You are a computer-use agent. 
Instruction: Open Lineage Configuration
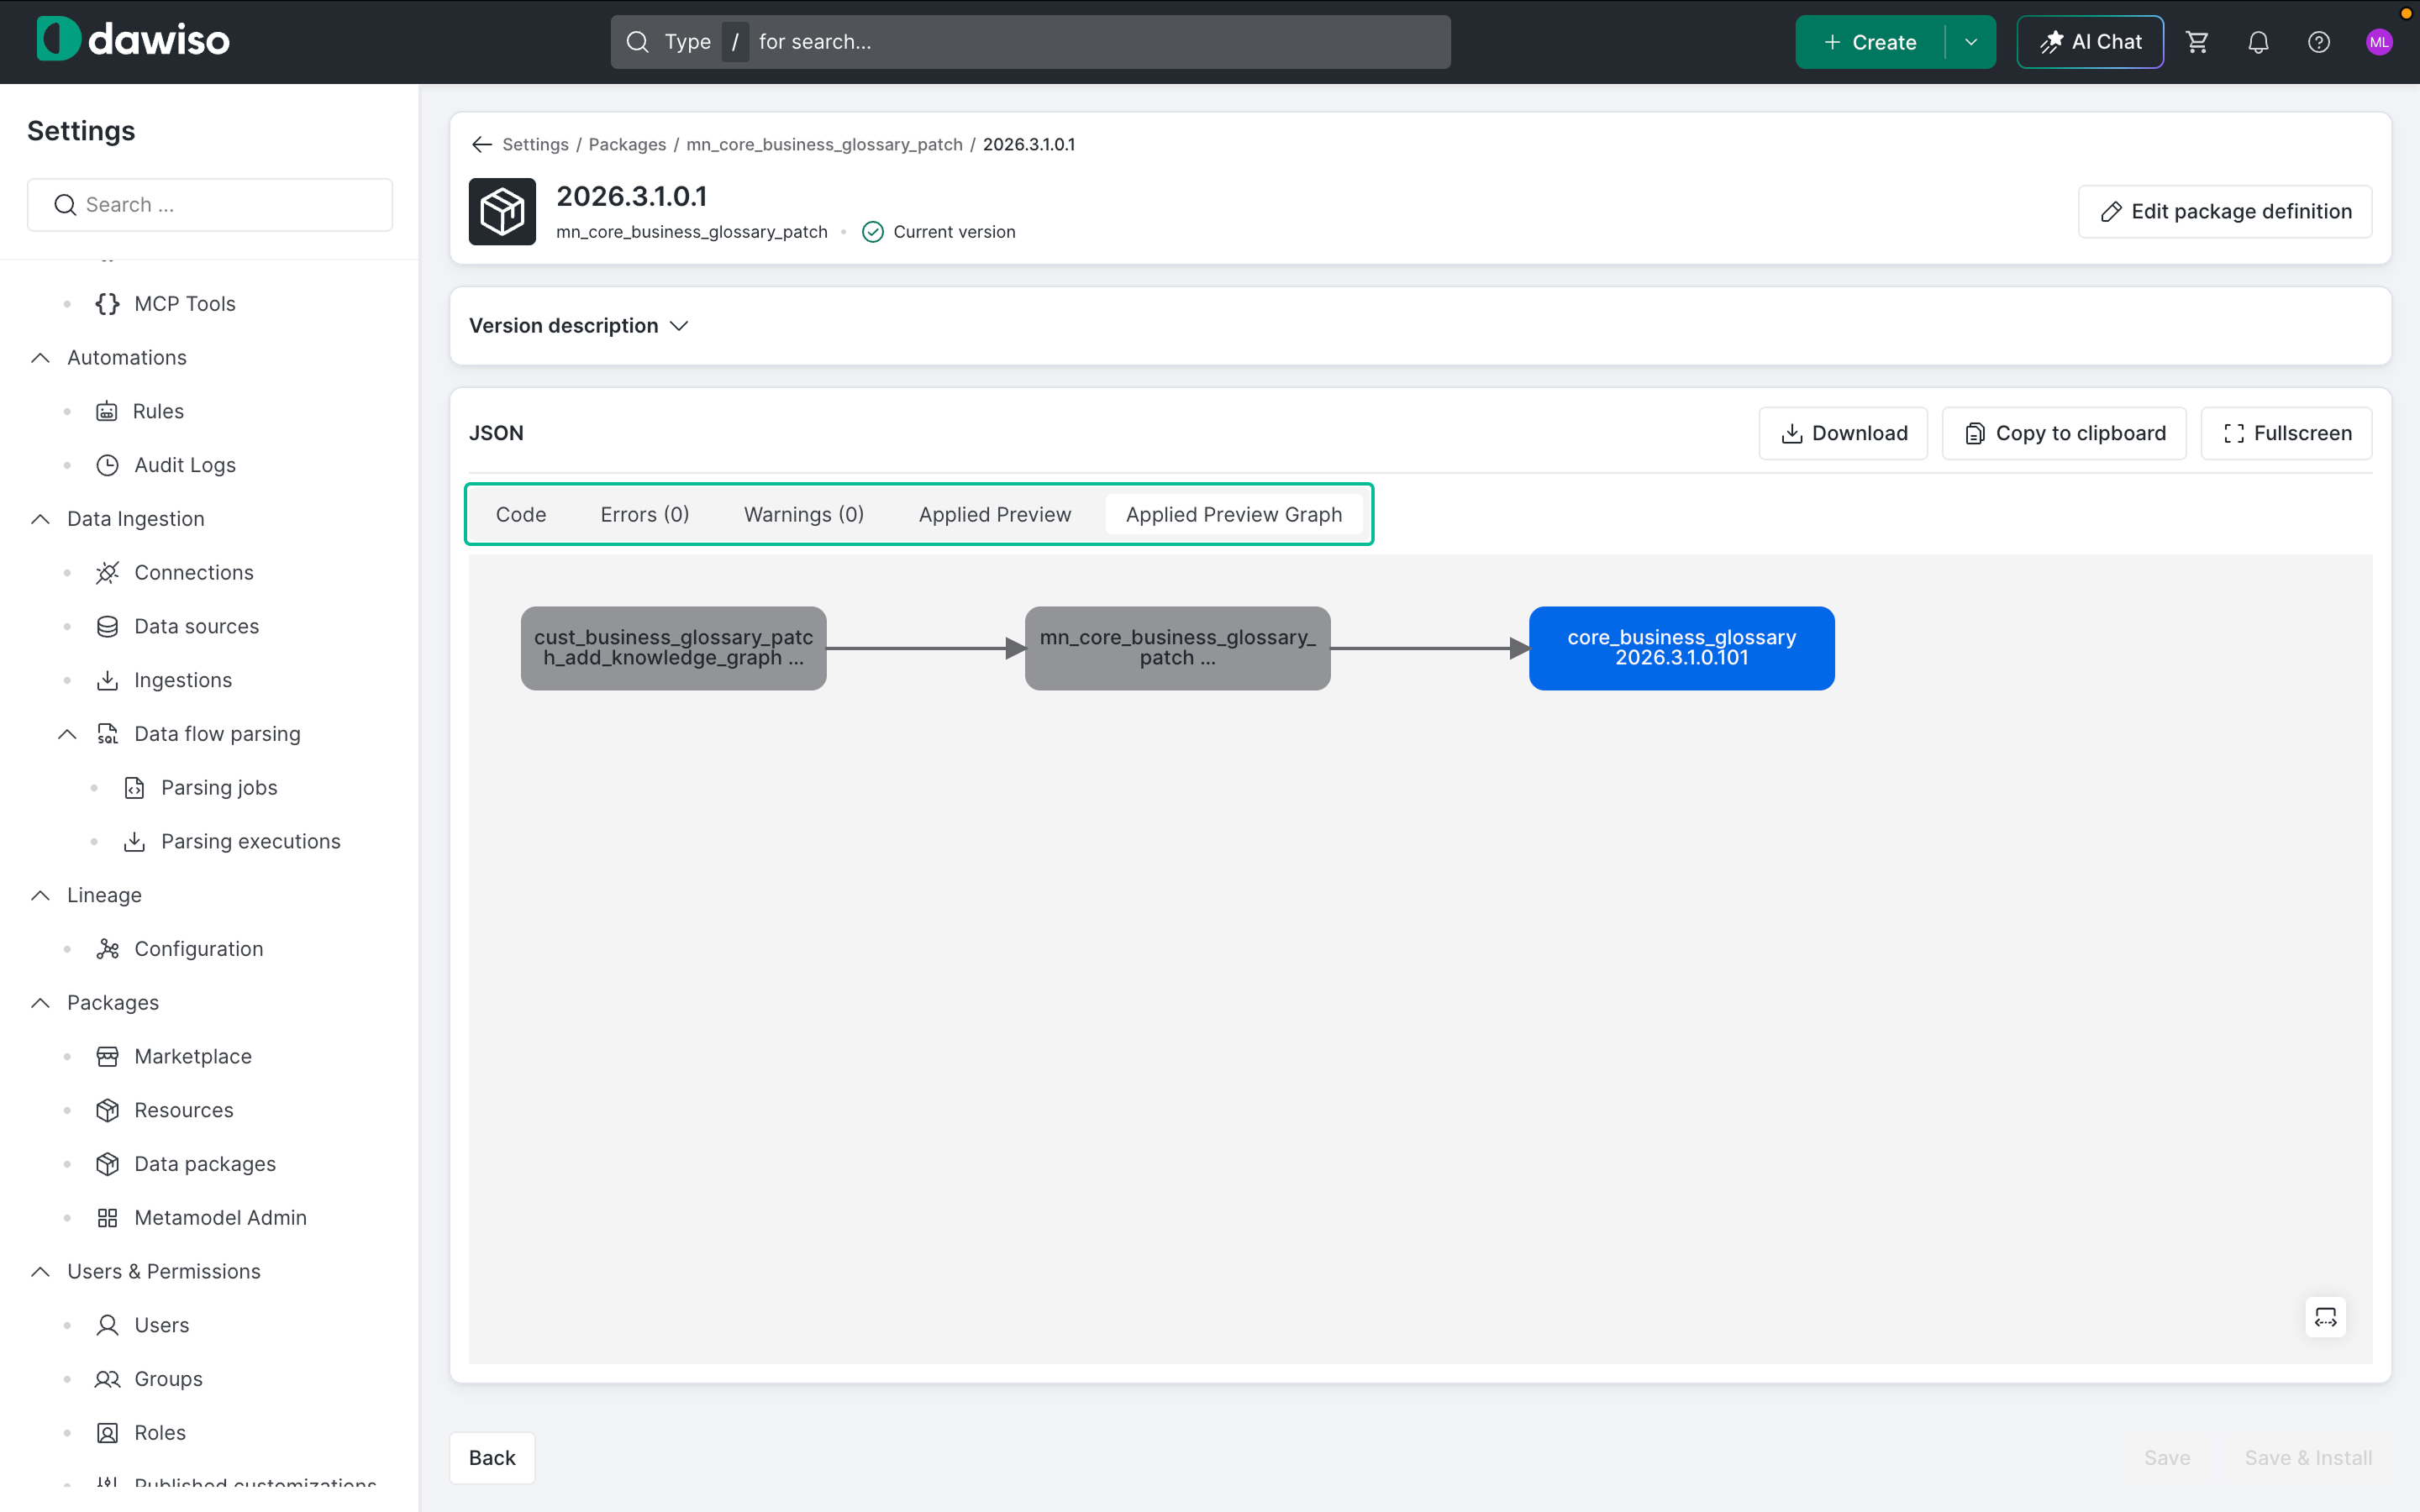pos(198,948)
